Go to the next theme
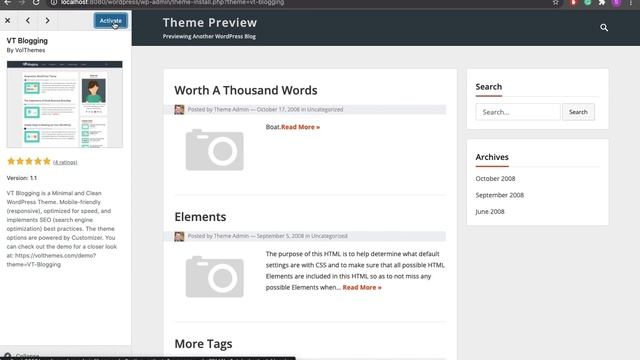Screen dimensions: 640x360 pos(47,20)
